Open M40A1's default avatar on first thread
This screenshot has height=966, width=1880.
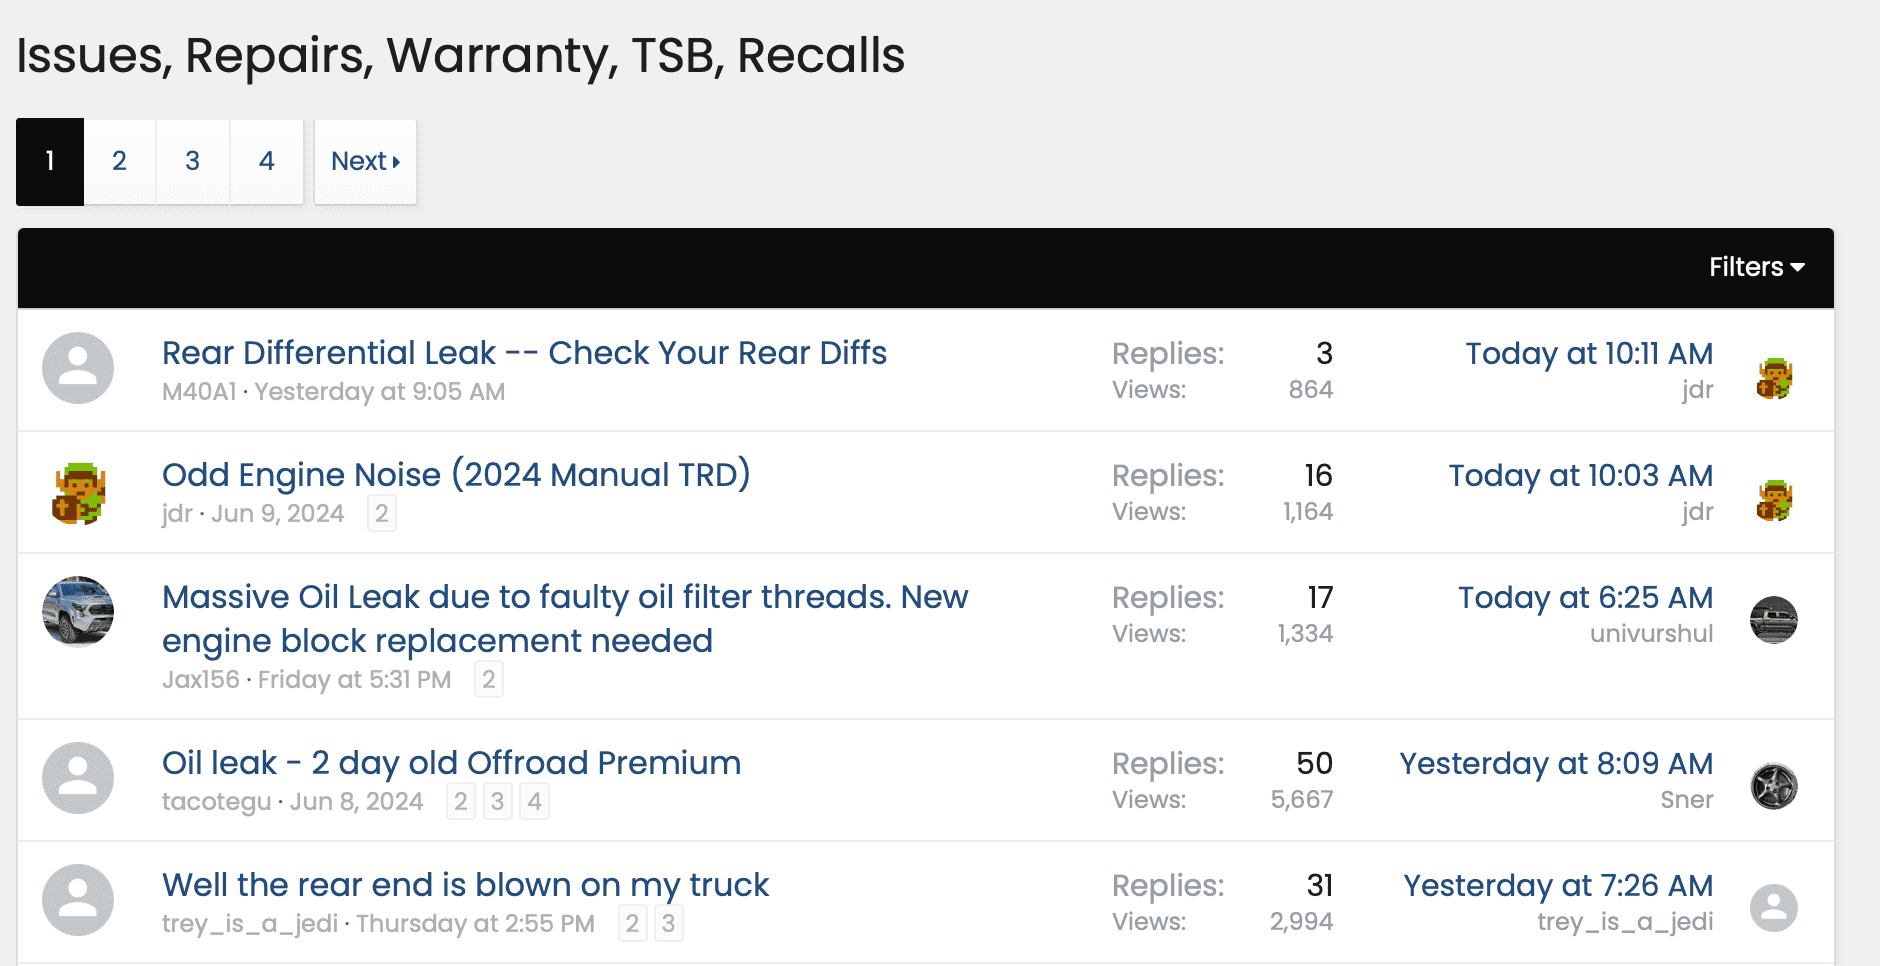tap(78, 368)
